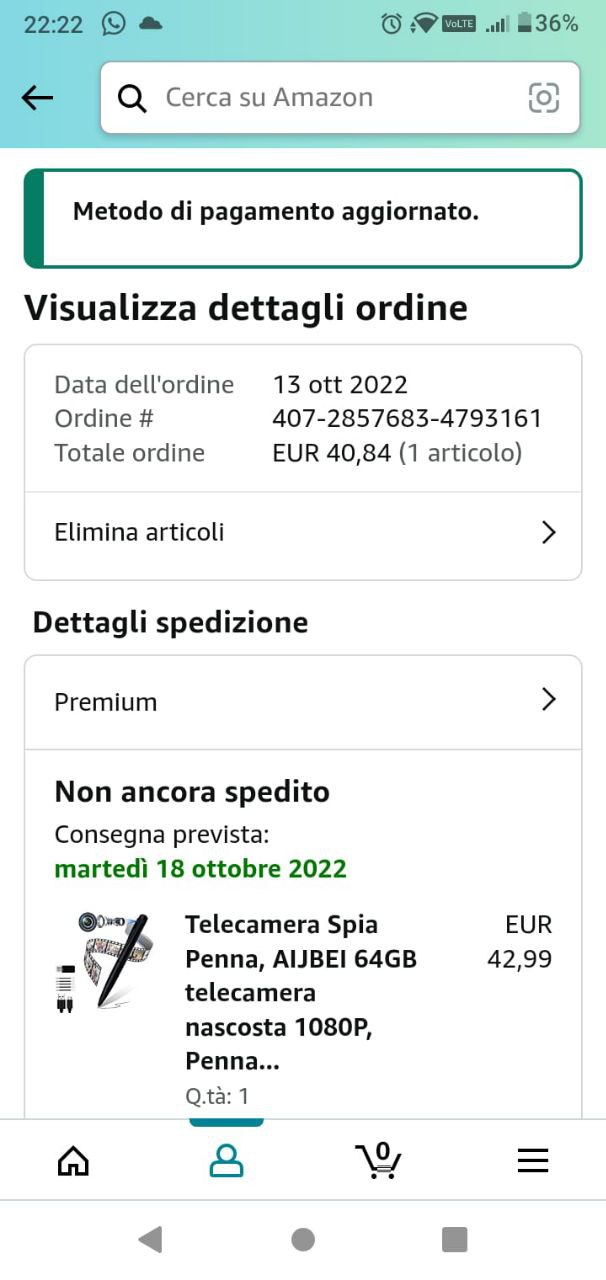Image resolution: width=606 pixels, height=1280 pixels.
Task: Tap the Android home circle button
Action: [x=303, y=1240]
